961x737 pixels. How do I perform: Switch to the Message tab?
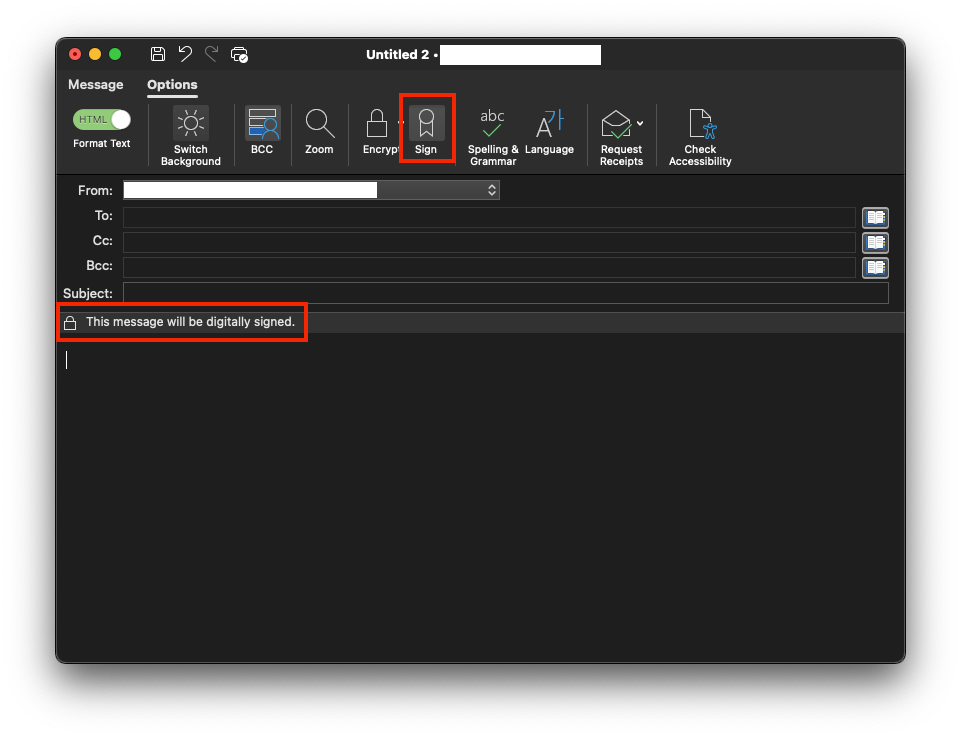96,85
